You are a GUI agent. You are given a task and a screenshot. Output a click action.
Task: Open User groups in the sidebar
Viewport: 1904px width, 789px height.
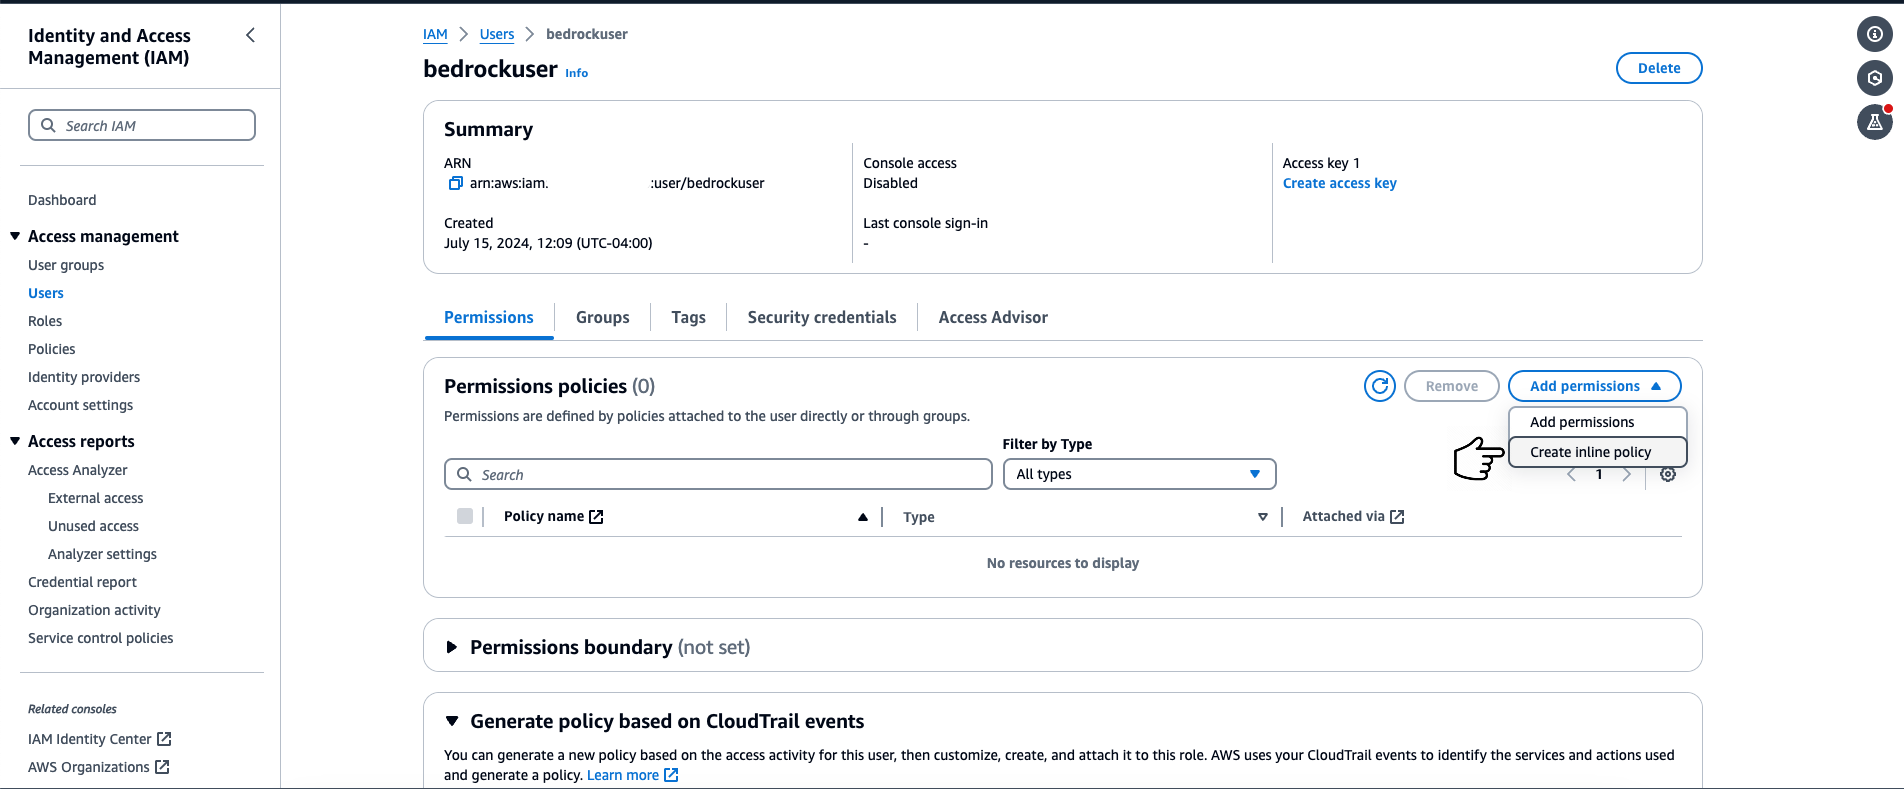coord(66,265)
